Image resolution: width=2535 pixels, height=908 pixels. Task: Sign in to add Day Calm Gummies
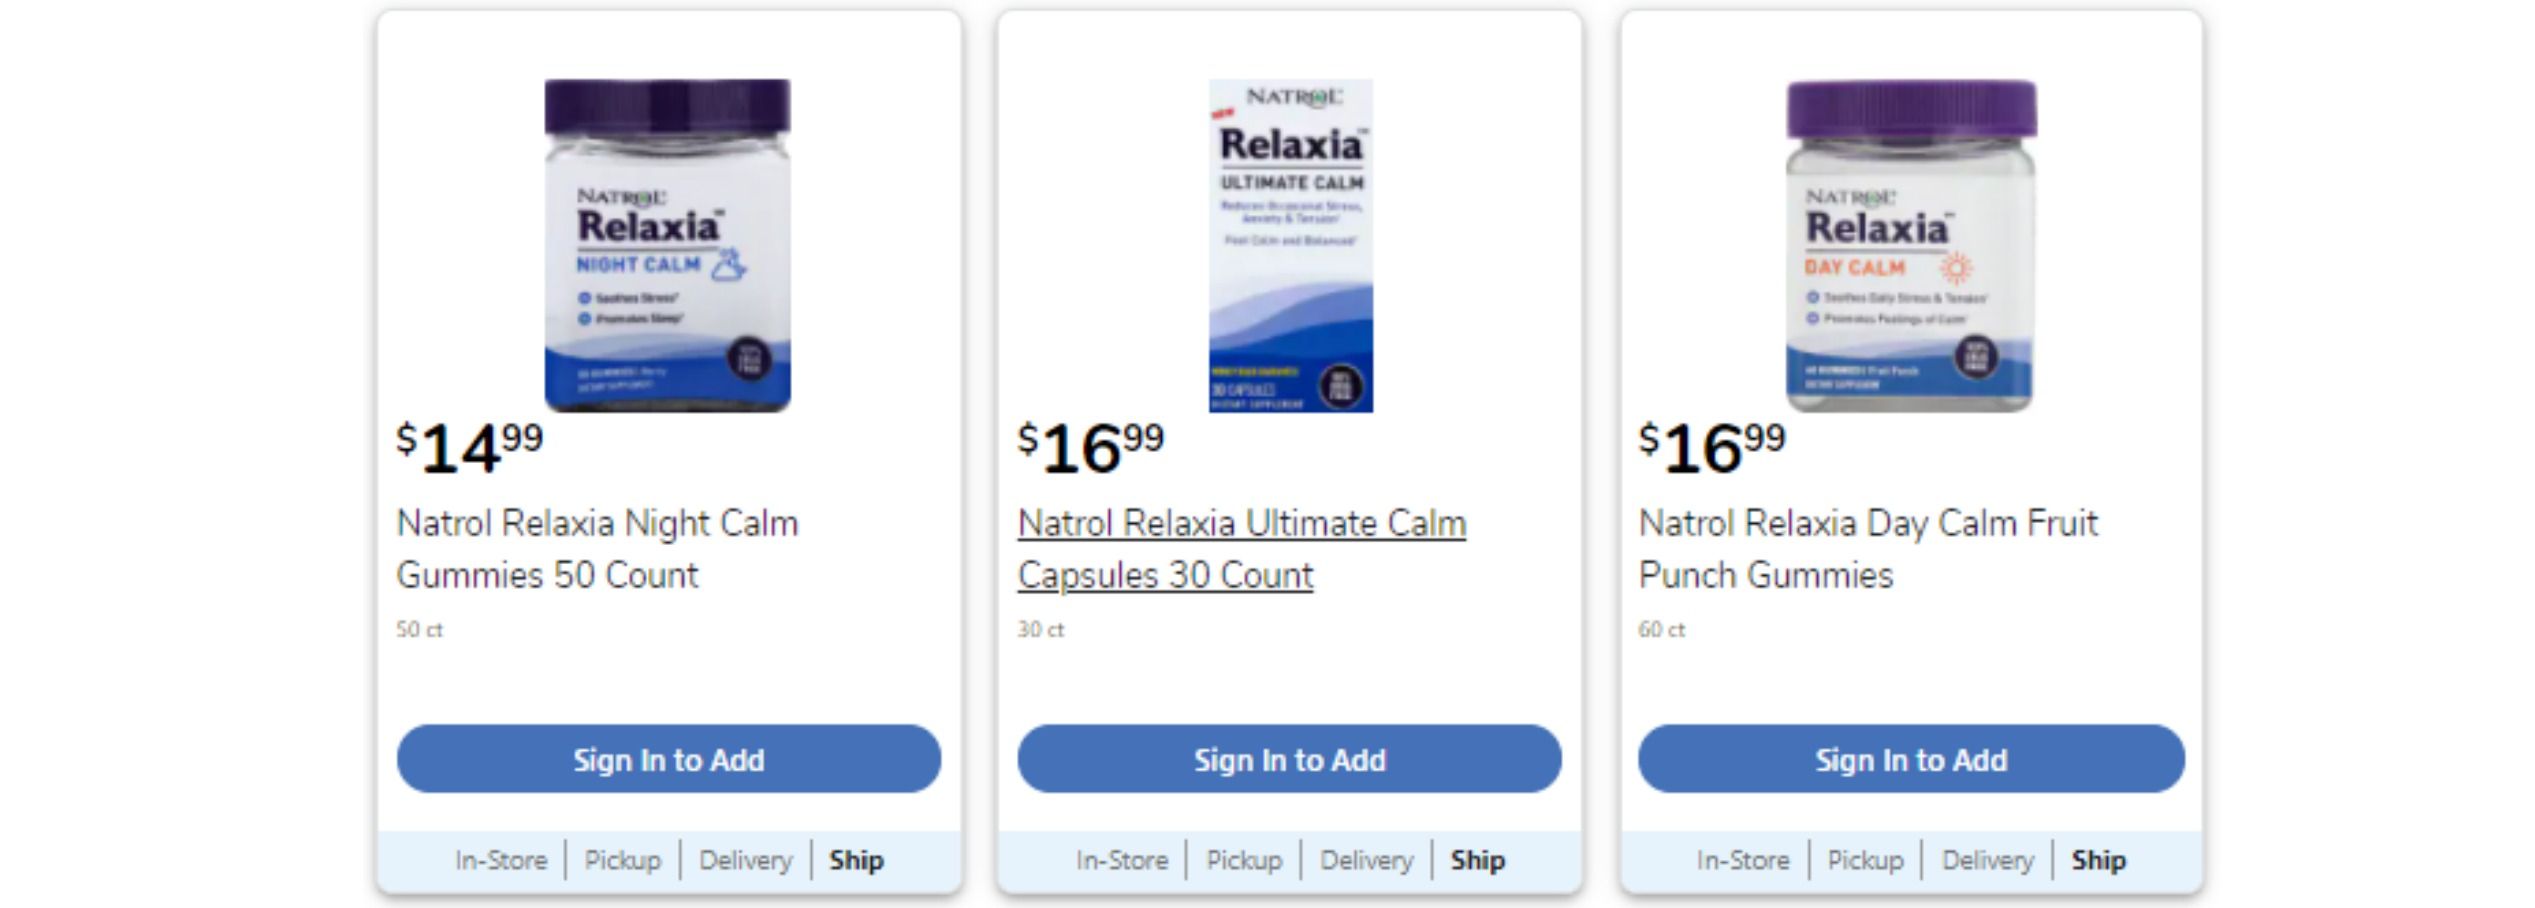[x=1910, y=760]
